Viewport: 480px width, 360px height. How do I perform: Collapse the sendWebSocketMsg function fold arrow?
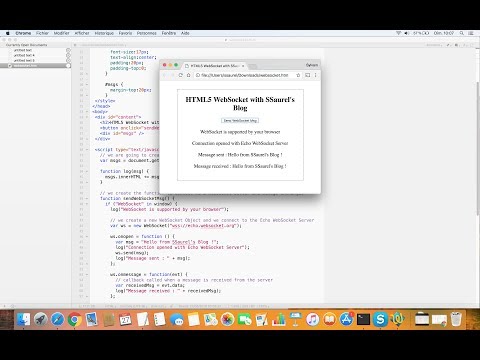click(87, 198)
